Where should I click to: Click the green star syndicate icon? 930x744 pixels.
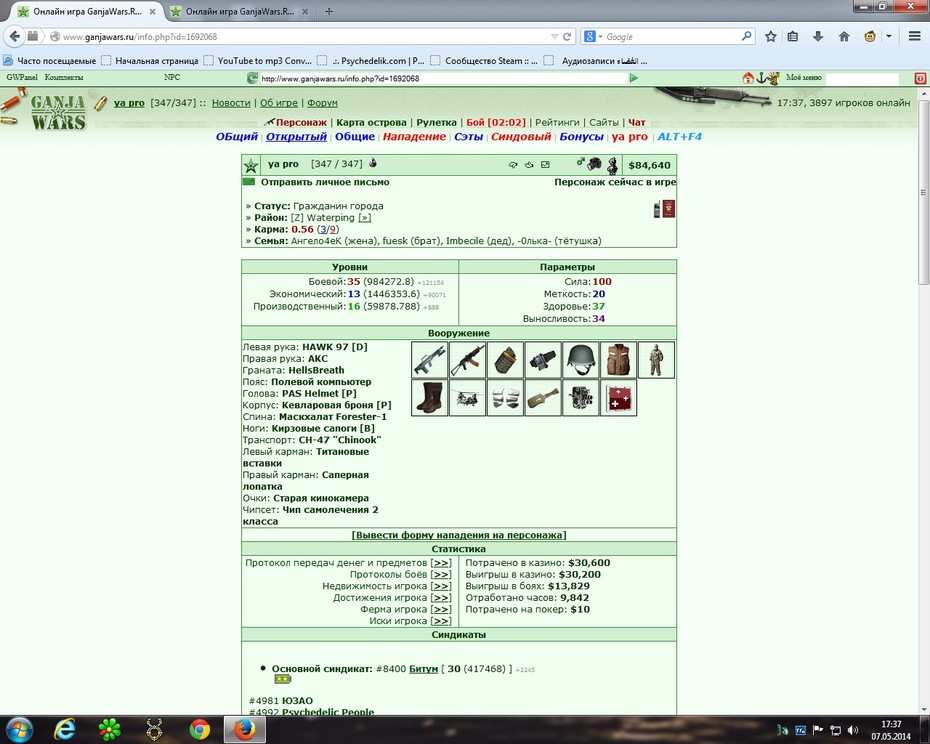tap(251, 166)
